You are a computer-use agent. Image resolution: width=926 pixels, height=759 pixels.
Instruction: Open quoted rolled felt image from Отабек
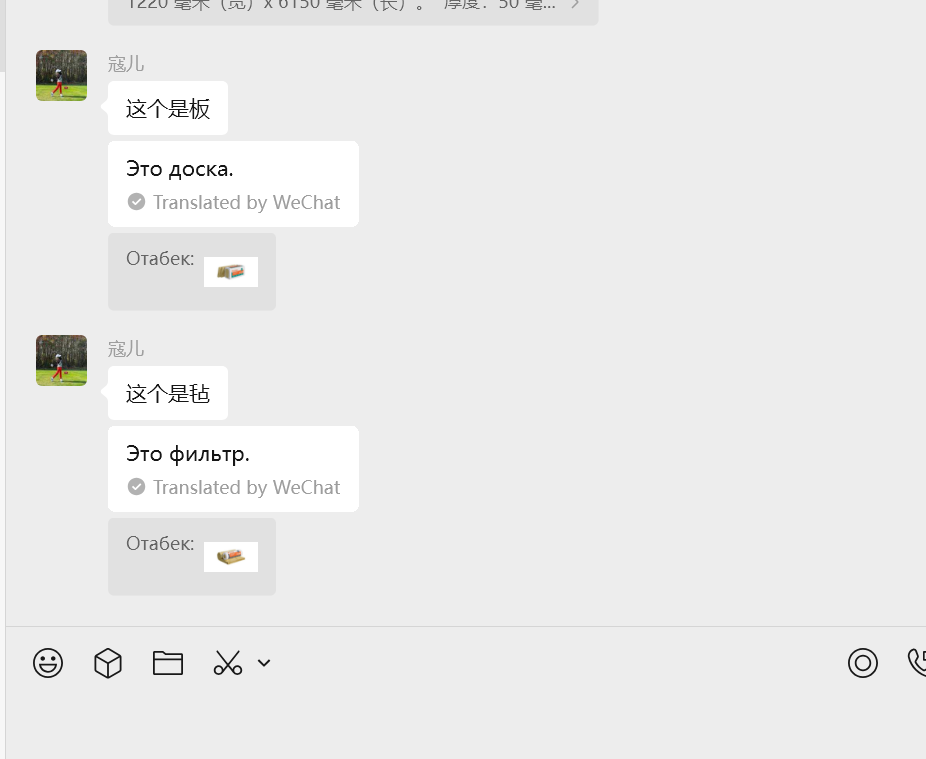click(x=231, y=557)
